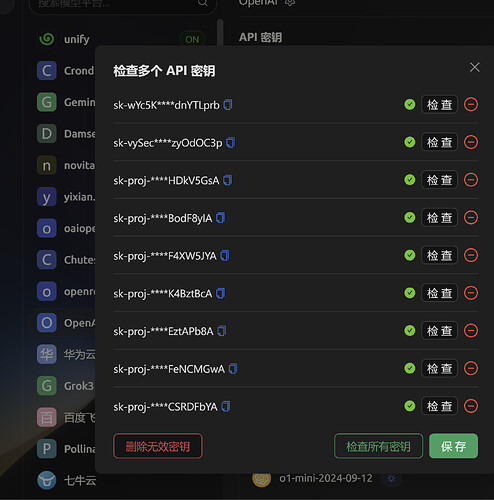Remove the key ending BodF8yIA
This screenshot has height=500, width=494.
[x=471, y=218]
